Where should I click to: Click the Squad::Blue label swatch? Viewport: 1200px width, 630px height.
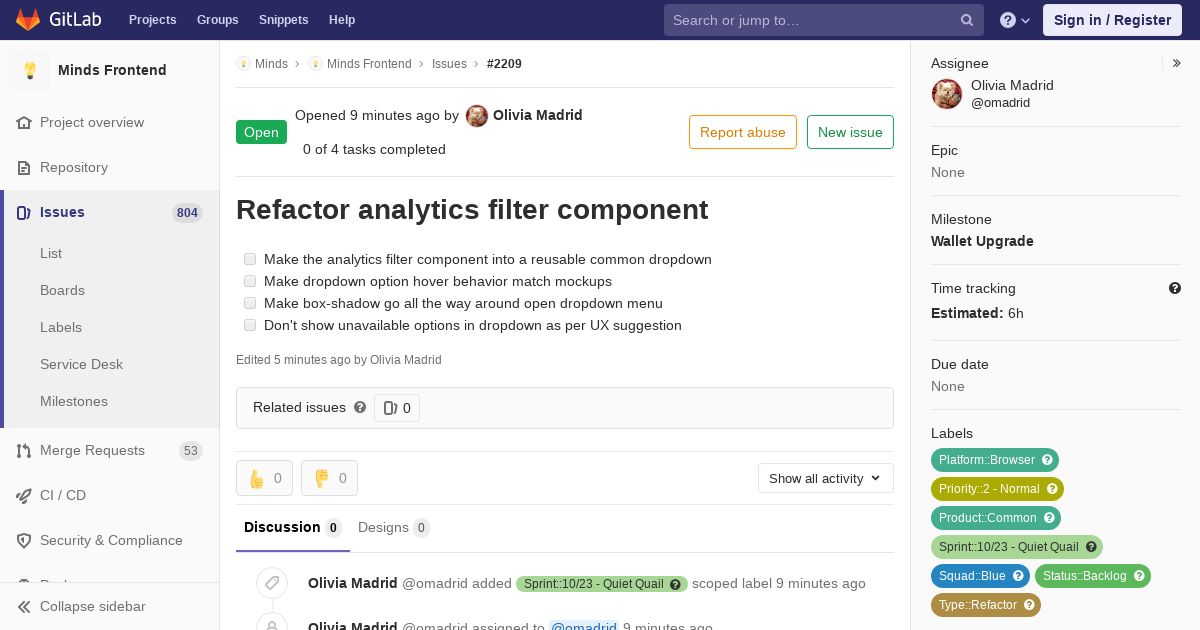pyautogui.click(x=980, y=576)
